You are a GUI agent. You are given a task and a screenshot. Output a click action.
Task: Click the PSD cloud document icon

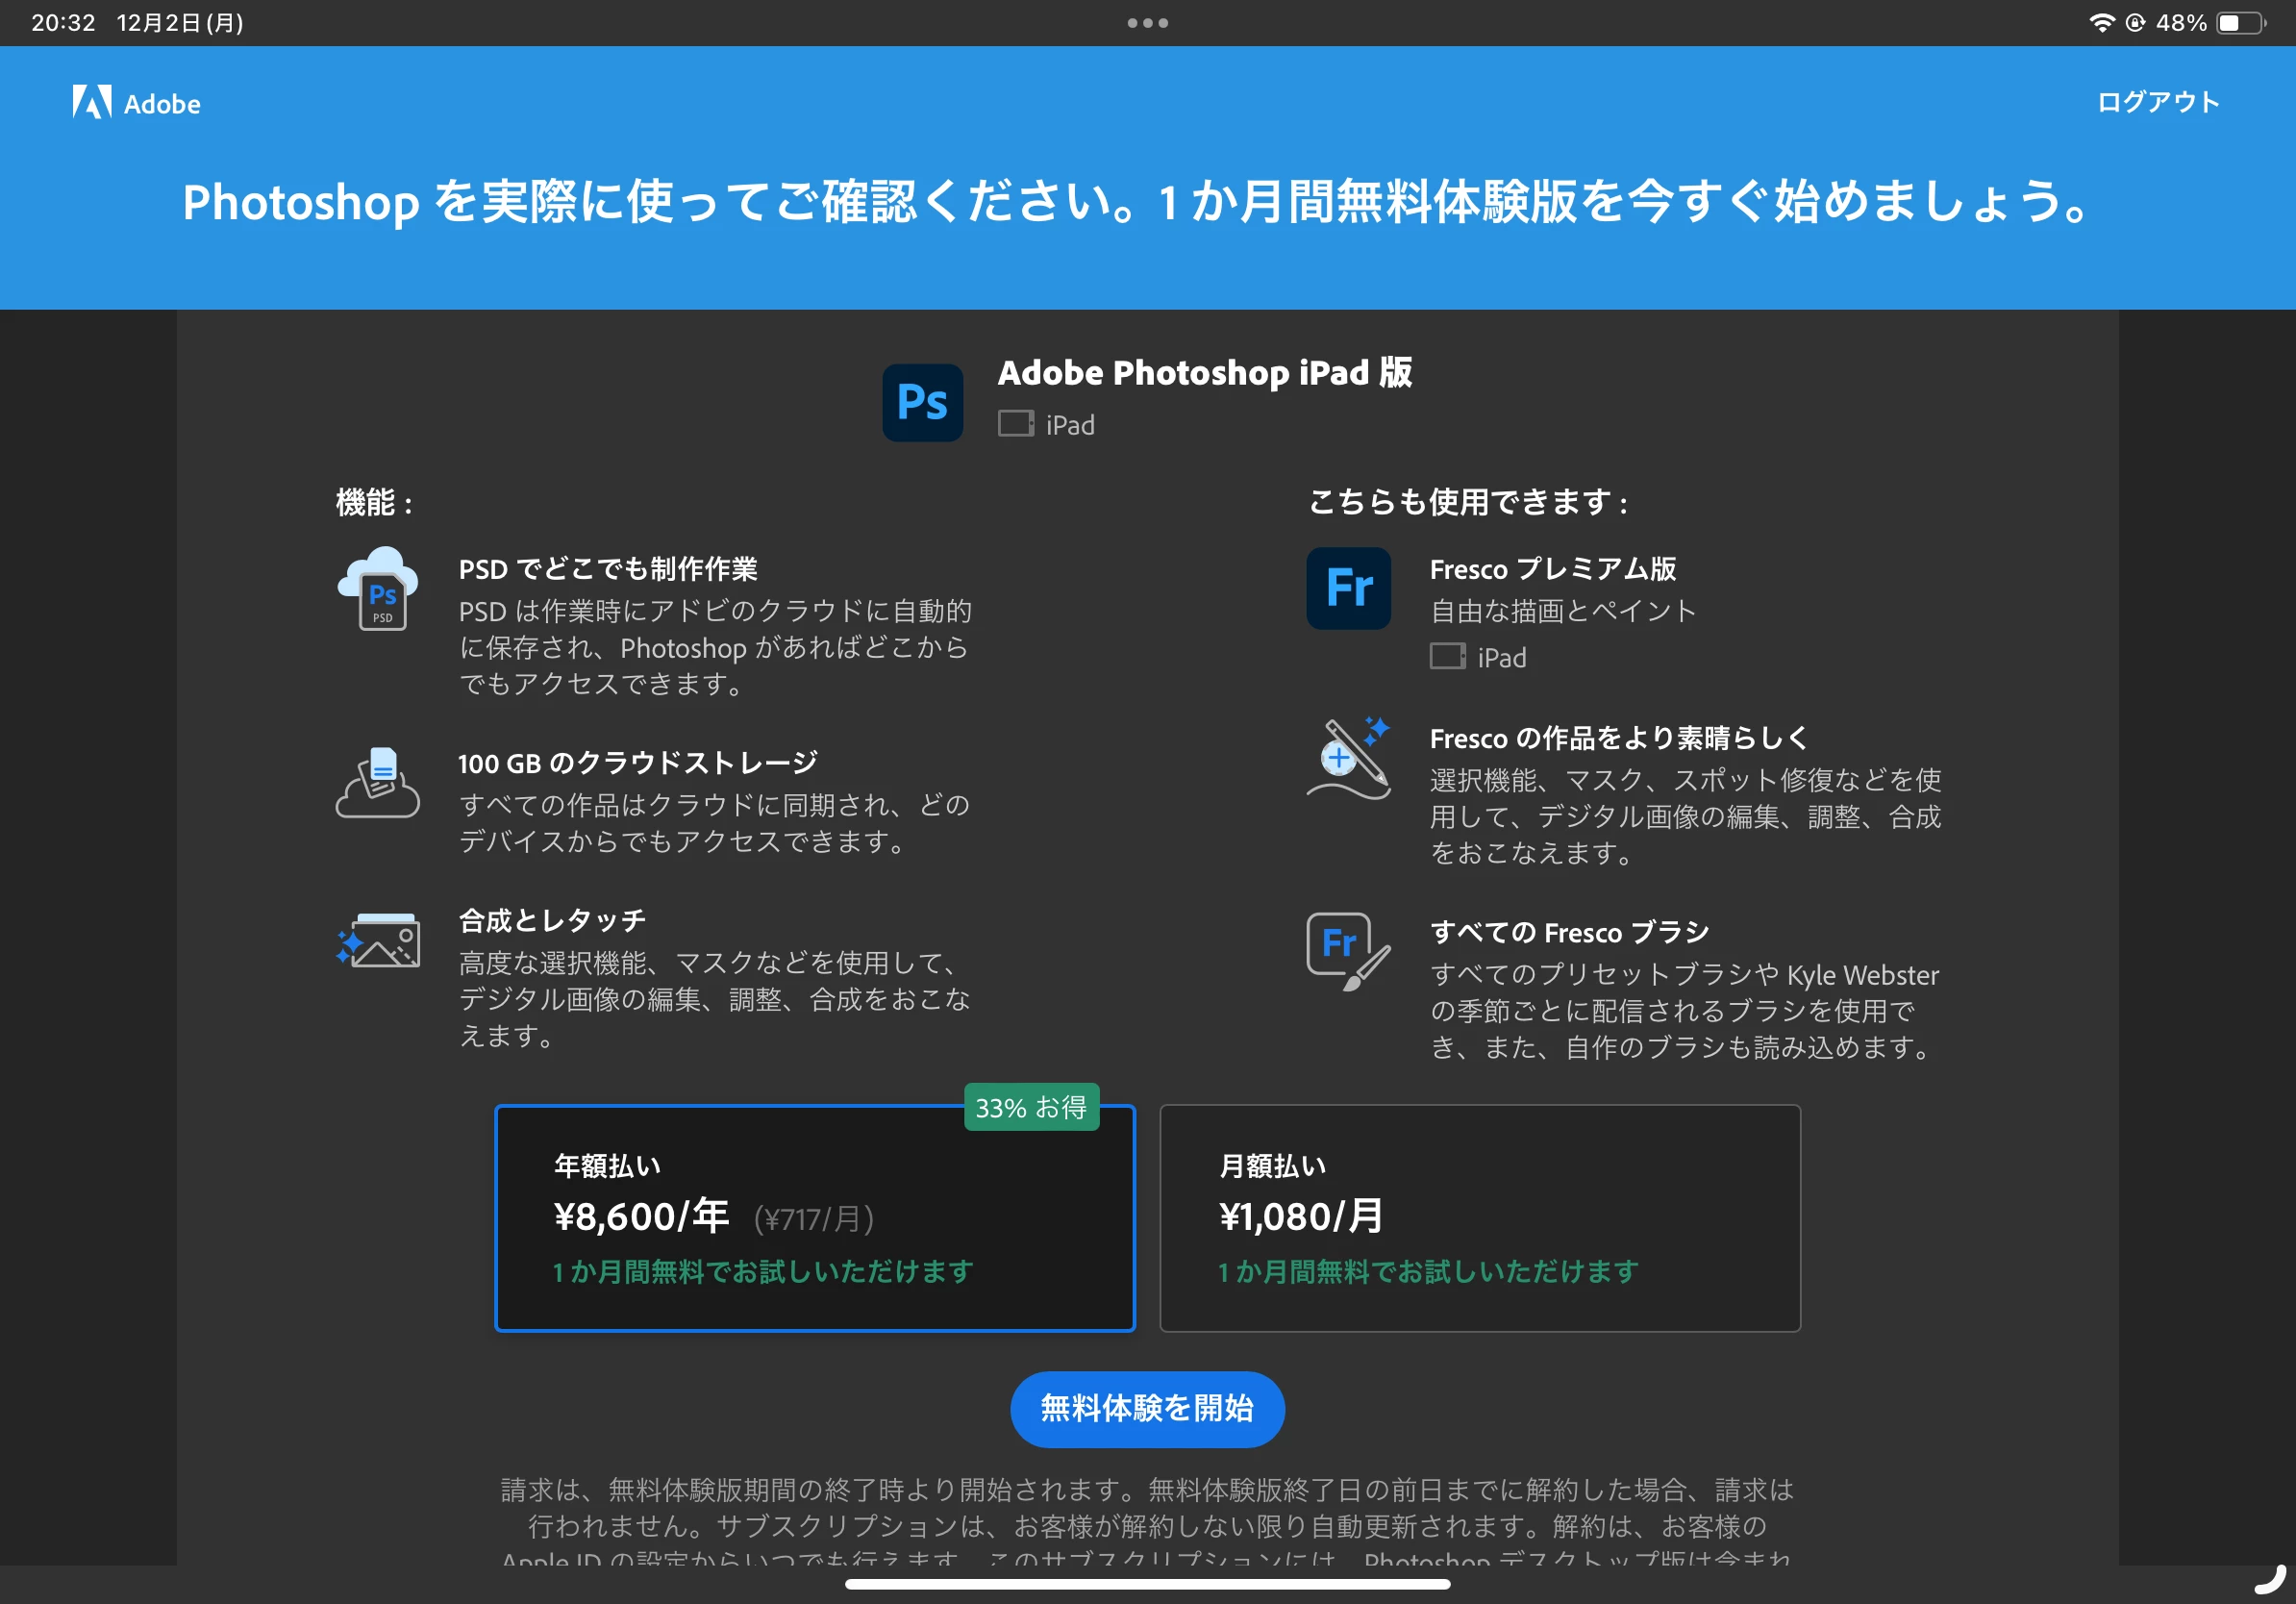click(x=377, y=589)
